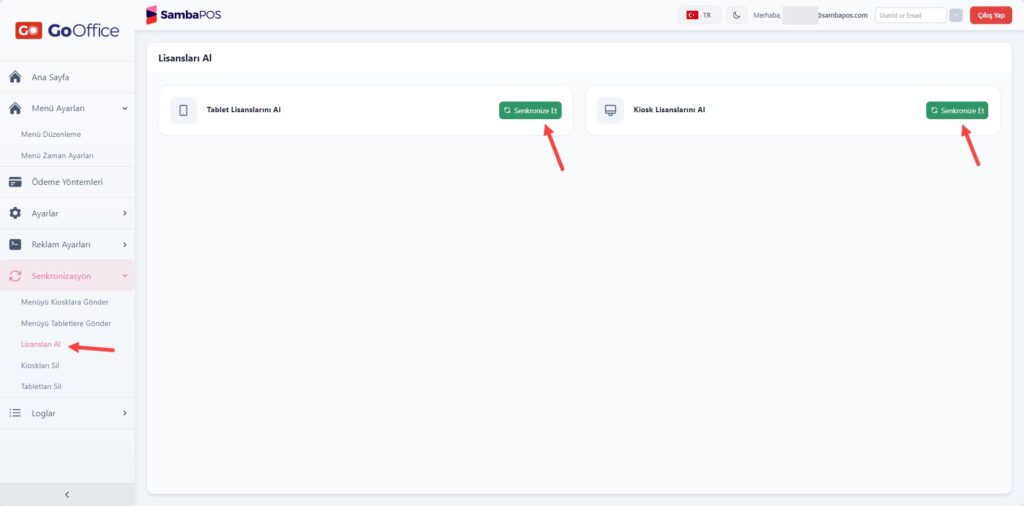Expand the Loglar section
Viewport: 1024px width, 506px height.
[67, 413]
